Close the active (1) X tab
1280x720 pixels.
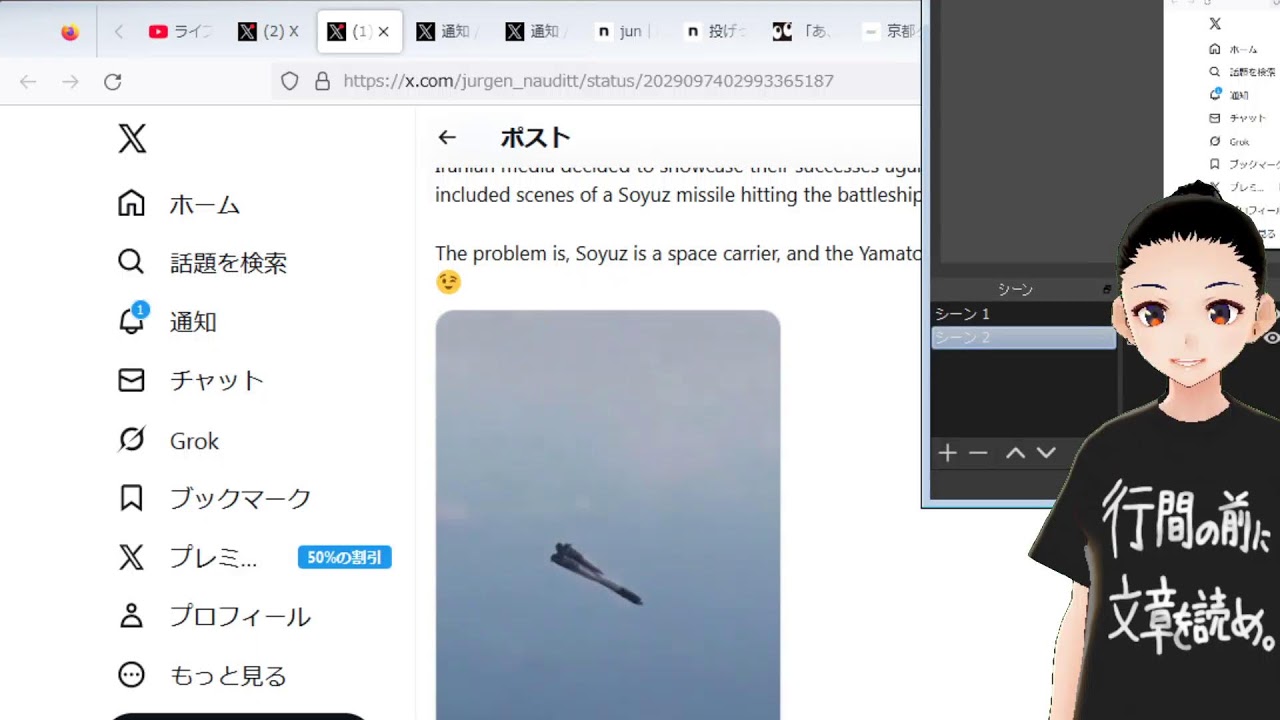coord(383,32)
